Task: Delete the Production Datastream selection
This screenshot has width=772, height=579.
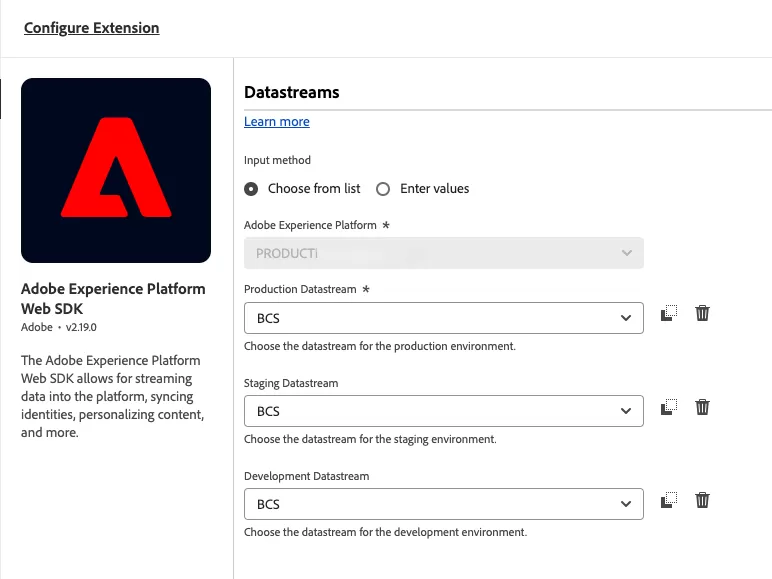Action: pos(702,313)
